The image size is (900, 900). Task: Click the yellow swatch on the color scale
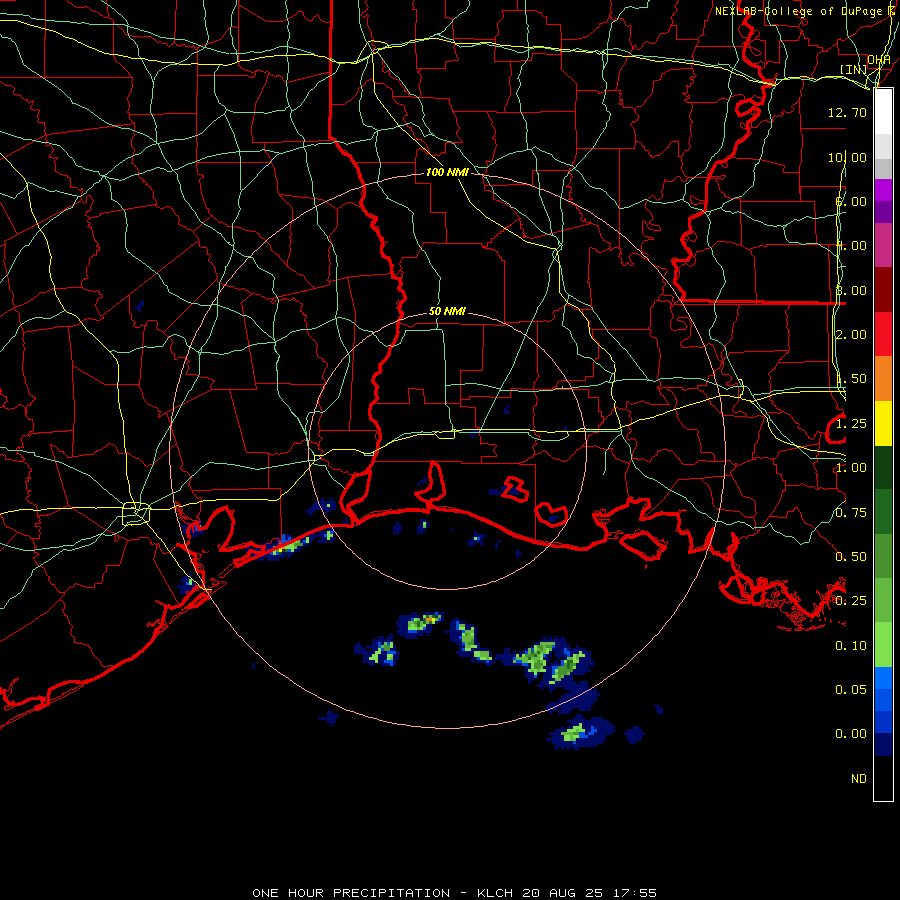tap(883, 424)
